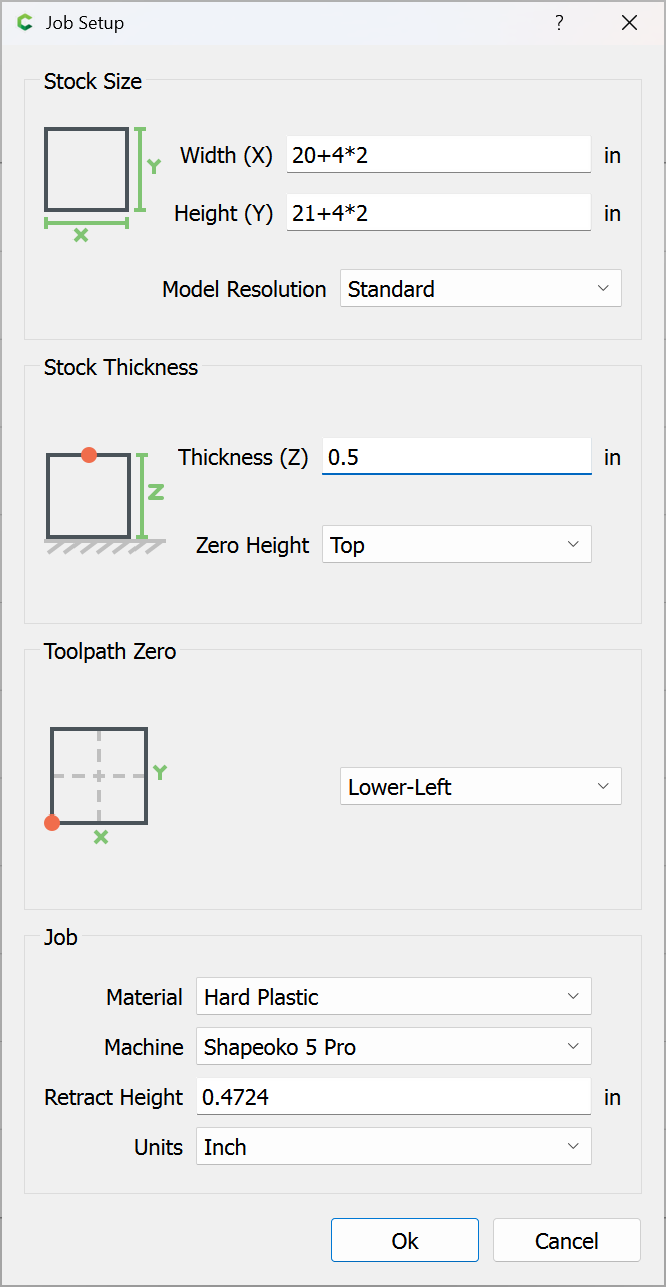Click the question mark help button
666x1287 pixels.
tap(559, 23)
